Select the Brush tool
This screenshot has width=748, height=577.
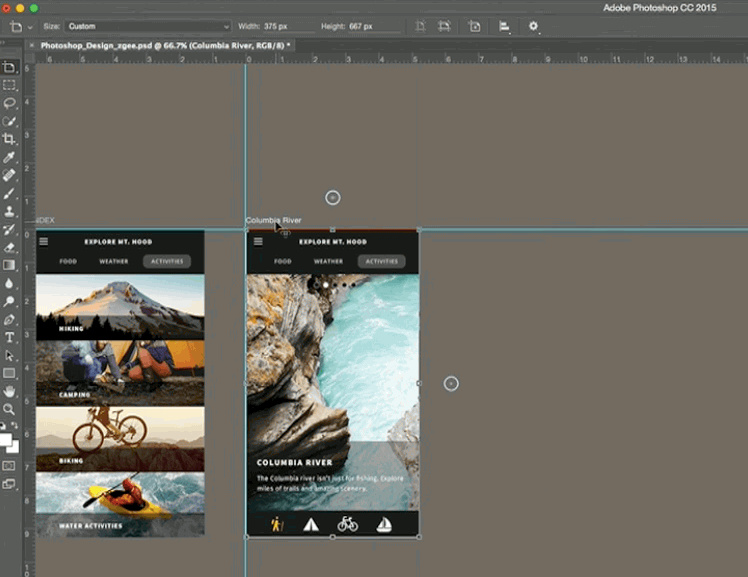pos(10,193)
